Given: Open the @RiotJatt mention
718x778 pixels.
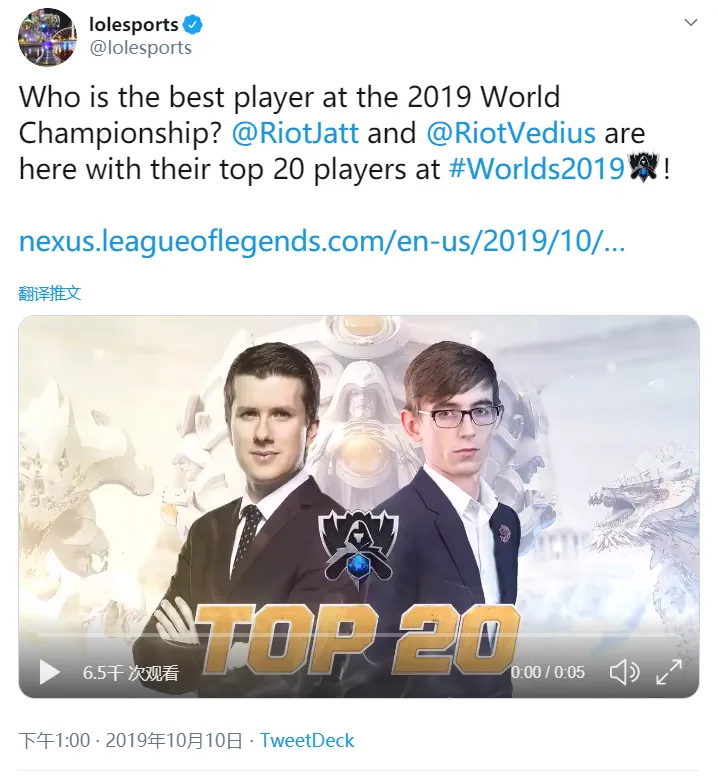Looking at the screenshot, I should click(295, 133).
